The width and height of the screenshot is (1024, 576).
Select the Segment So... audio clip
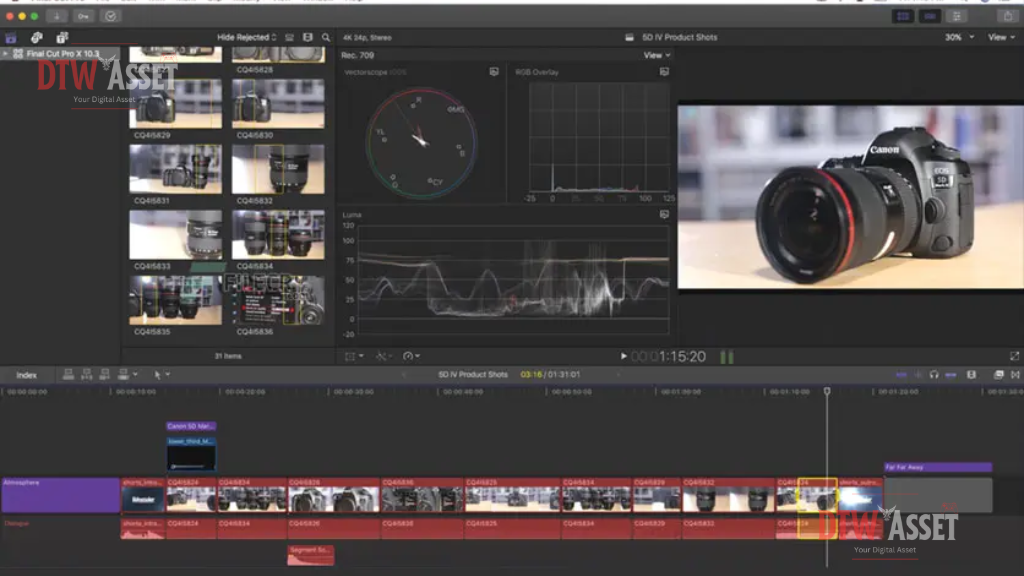point(310,554)
